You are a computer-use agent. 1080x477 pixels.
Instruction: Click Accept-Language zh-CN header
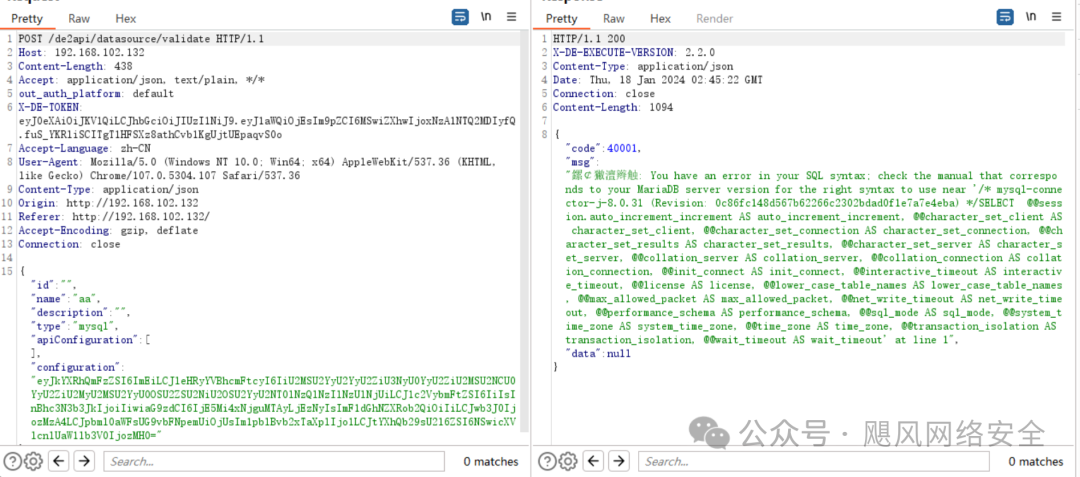[x=84, y=149]
